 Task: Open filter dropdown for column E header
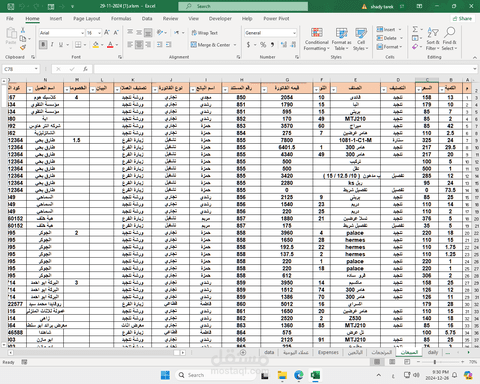point(334,90)
